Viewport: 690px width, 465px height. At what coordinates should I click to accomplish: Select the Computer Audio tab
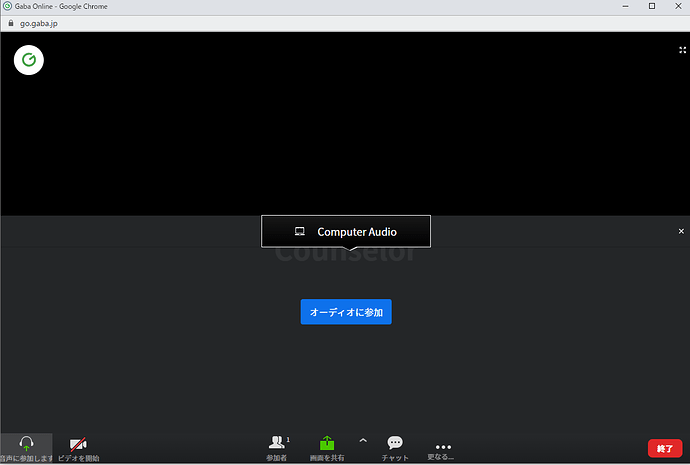tap(346, 231)
